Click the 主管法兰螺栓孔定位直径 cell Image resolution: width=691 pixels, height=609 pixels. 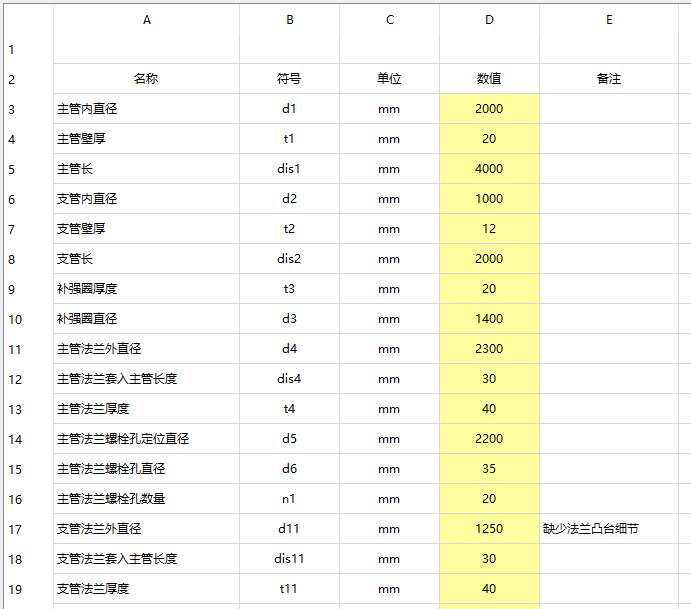click(x=146, y=439)
